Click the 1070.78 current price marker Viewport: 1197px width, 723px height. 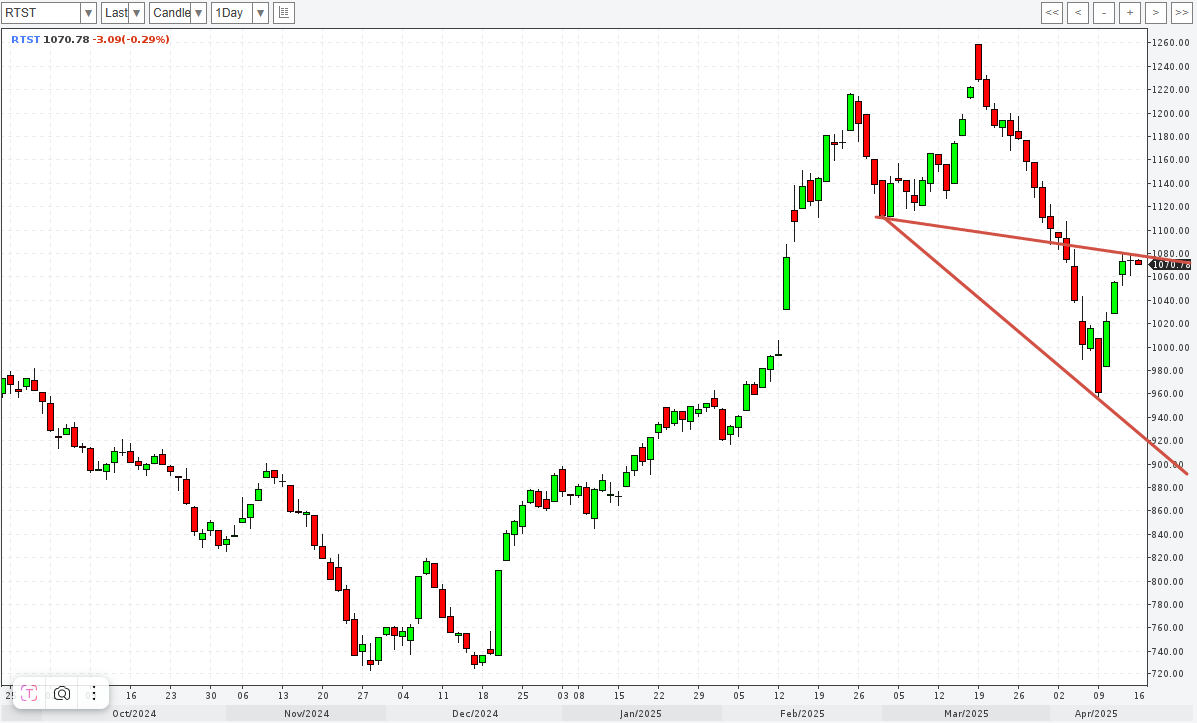[1171, 265]
